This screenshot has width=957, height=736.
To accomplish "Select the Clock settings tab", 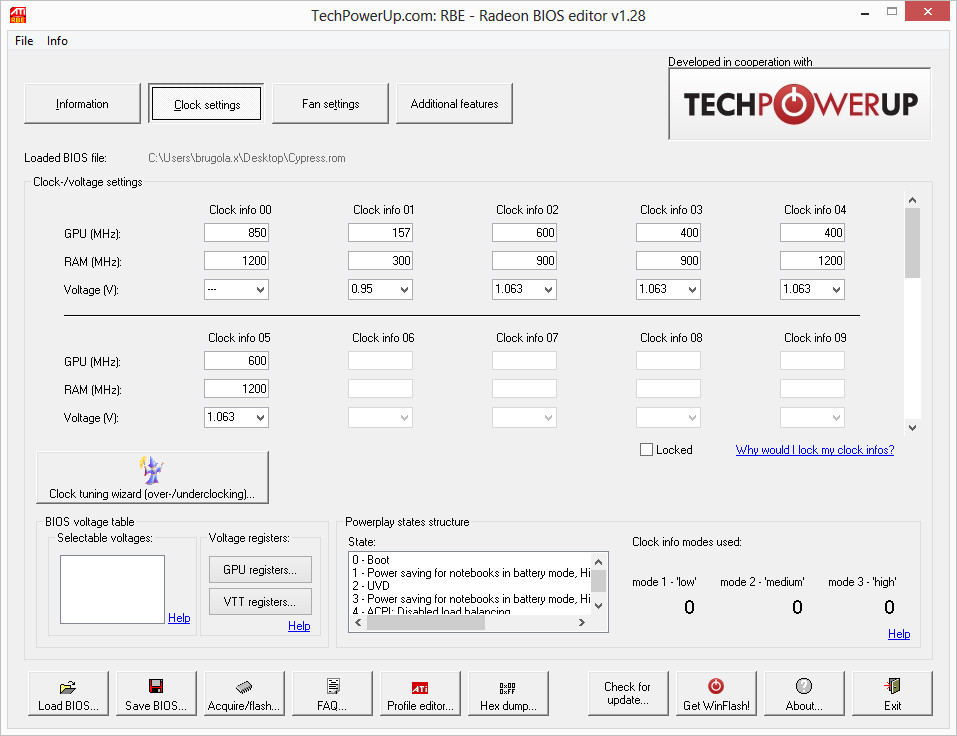I will click(x=206, y=104).
